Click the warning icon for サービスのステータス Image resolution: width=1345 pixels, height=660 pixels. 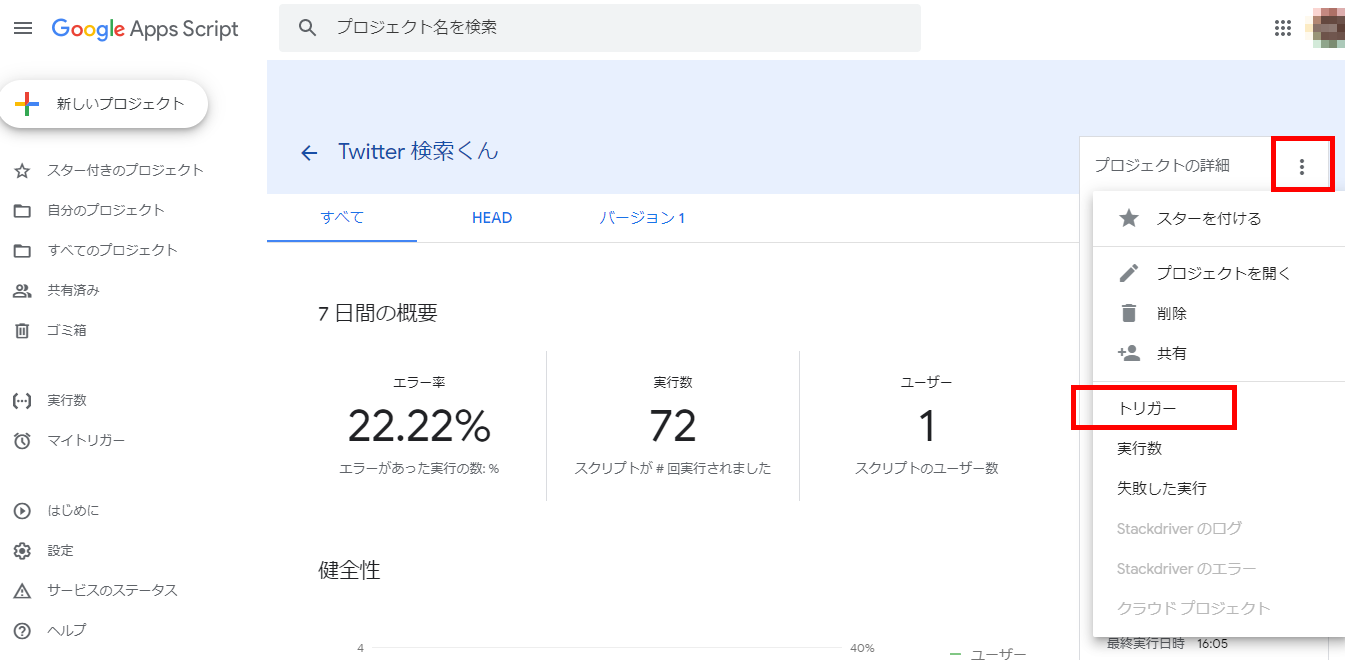[22, 591]
